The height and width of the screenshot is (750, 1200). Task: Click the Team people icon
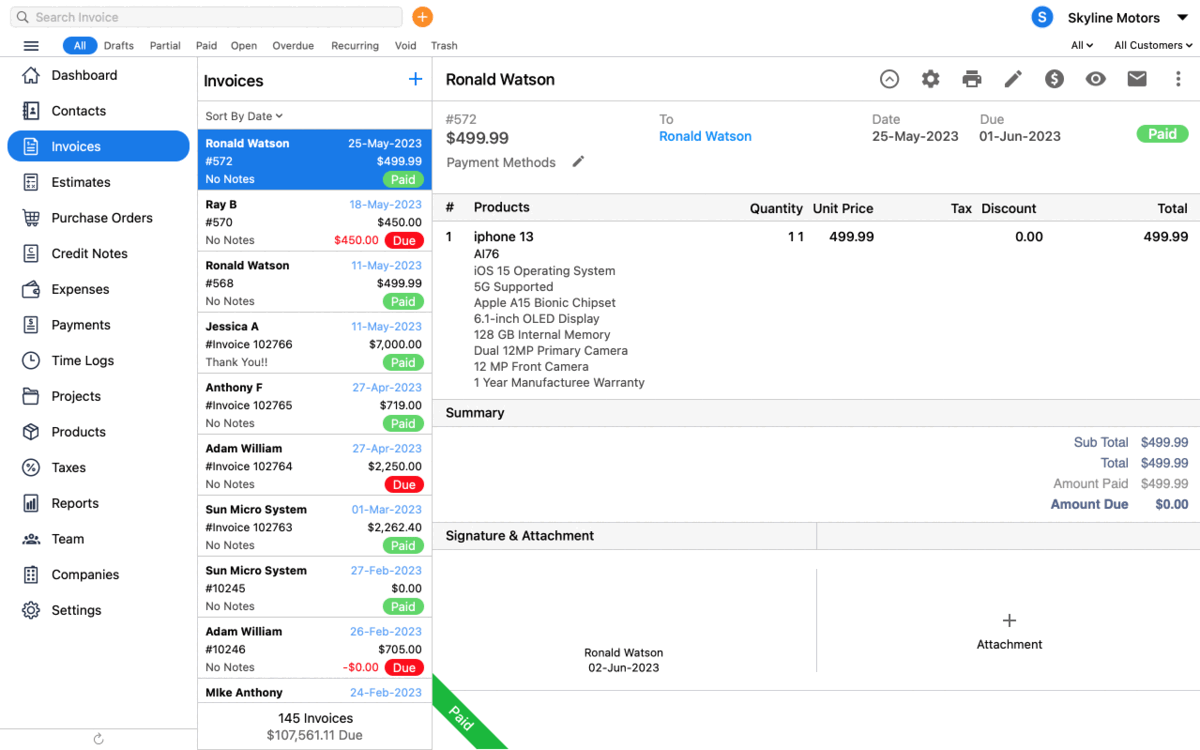coord(31,539)
